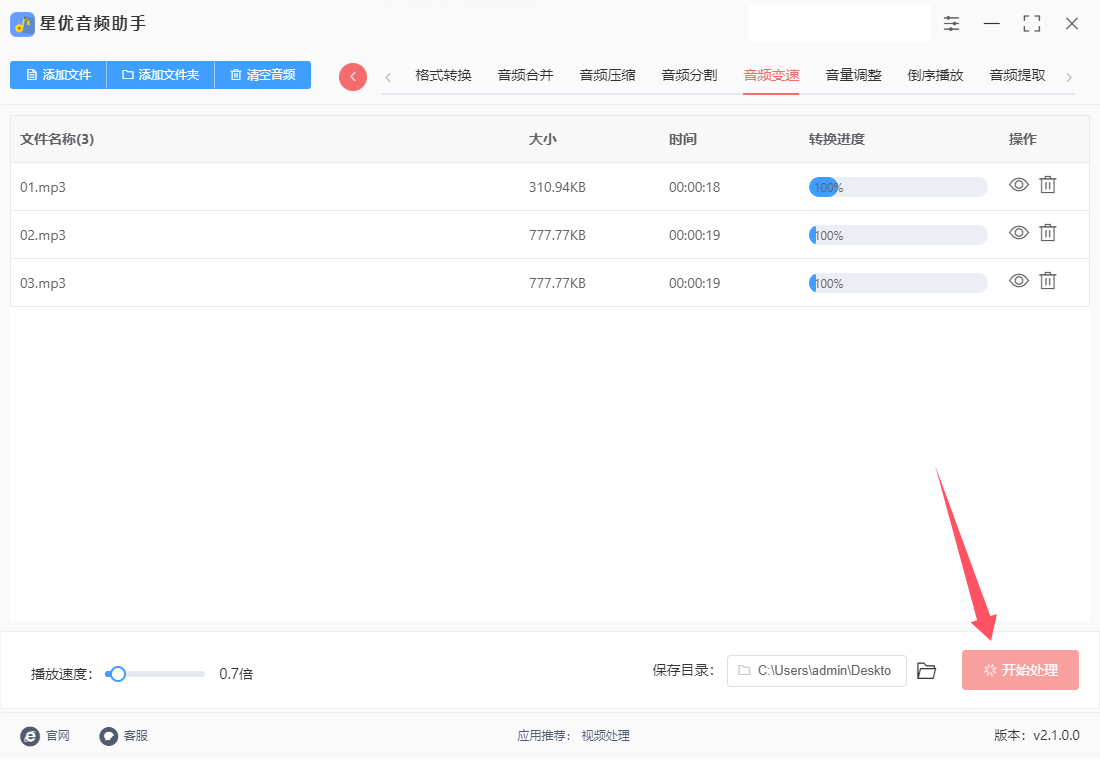Minimize the window

coord(991,24)
